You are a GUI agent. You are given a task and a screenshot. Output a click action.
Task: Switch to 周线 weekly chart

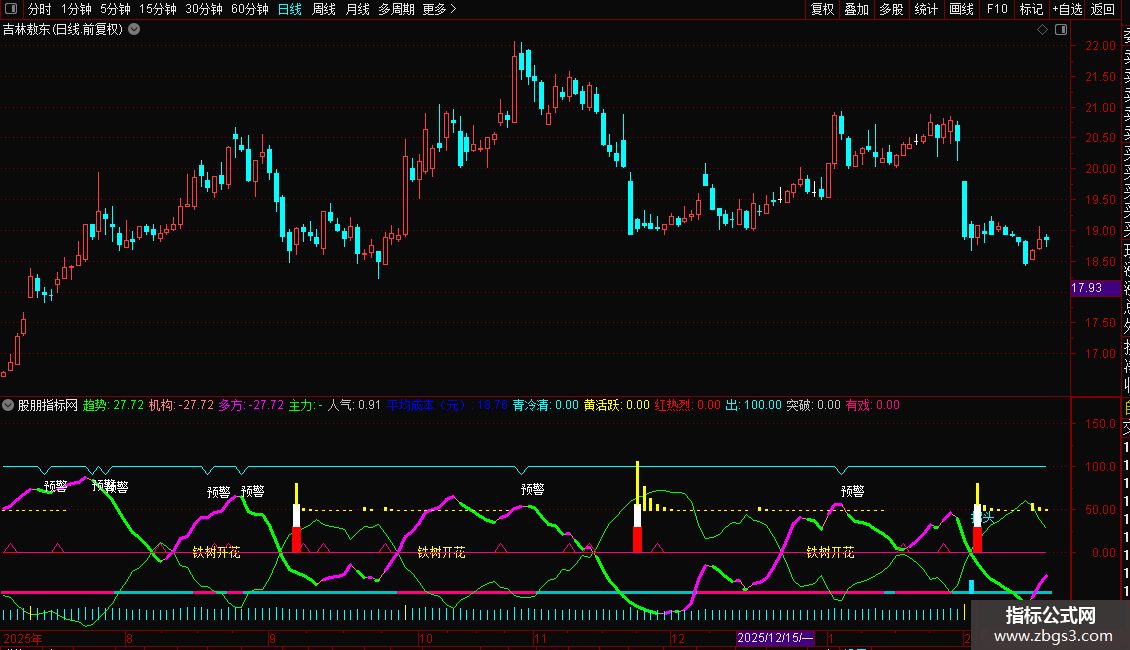click(324, 9)
